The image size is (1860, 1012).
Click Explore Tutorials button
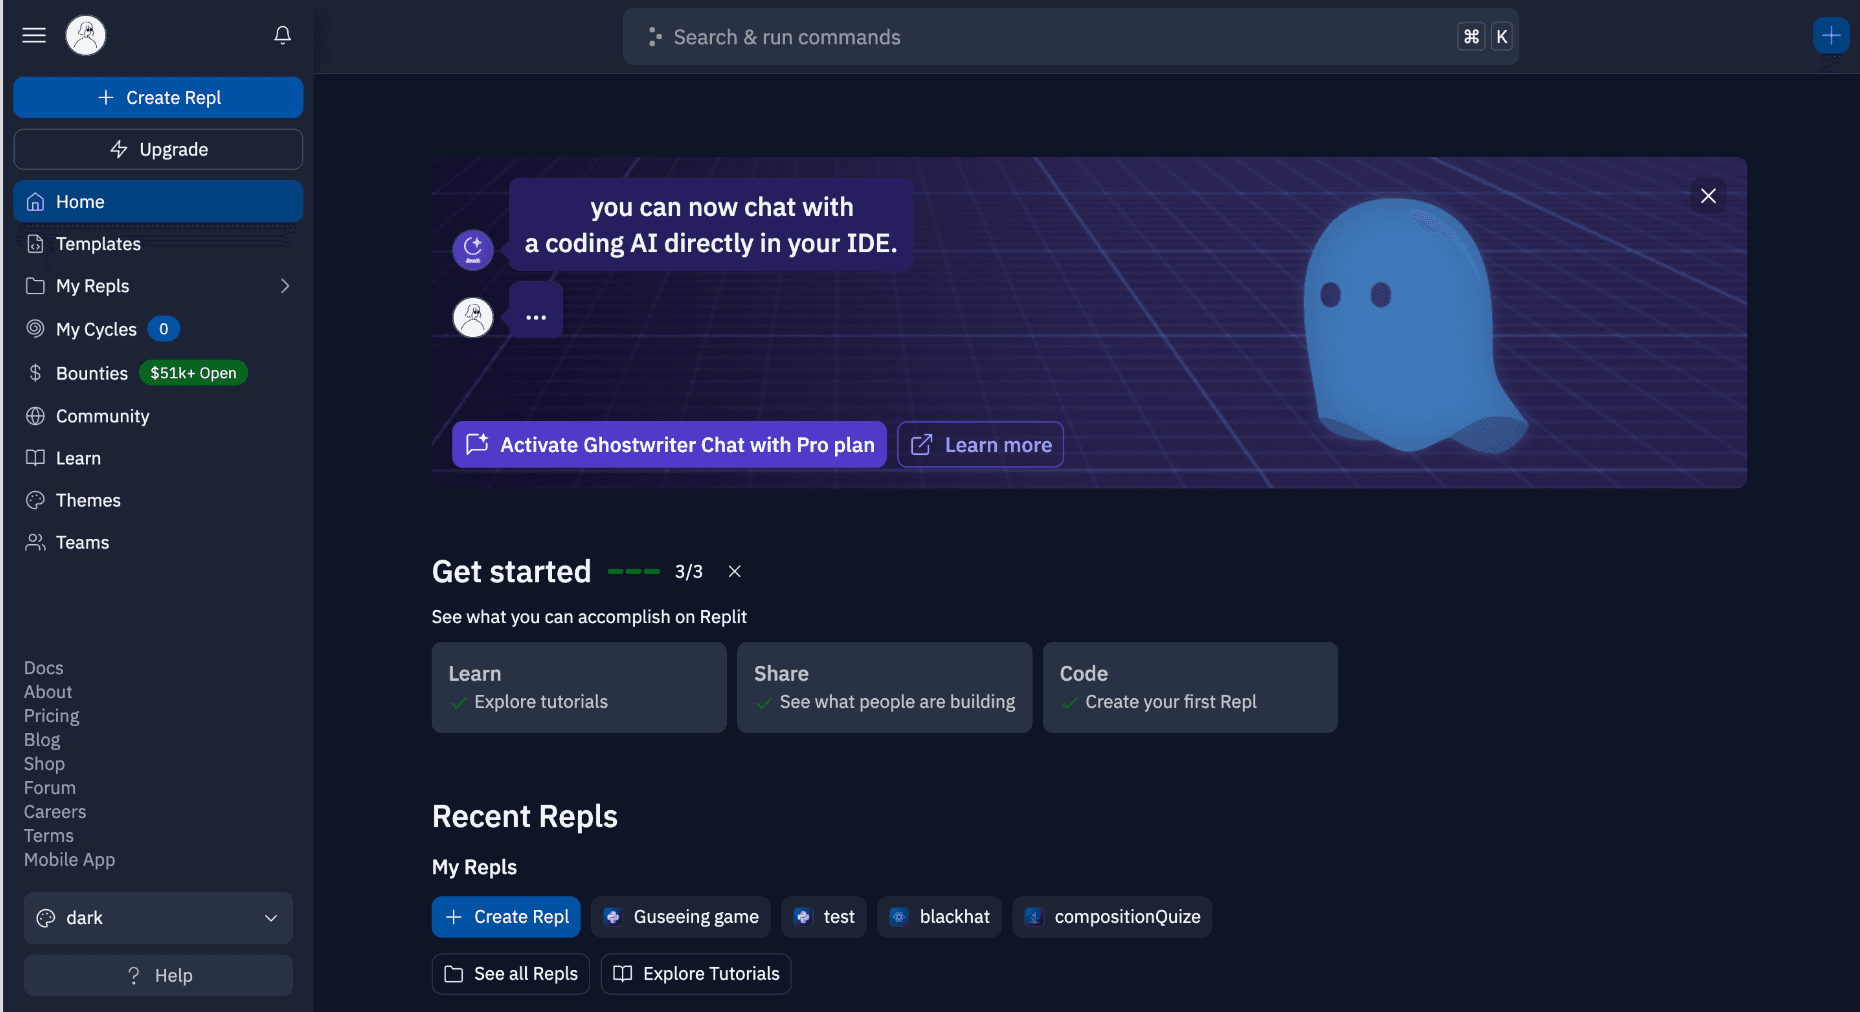tap(696, 974)
